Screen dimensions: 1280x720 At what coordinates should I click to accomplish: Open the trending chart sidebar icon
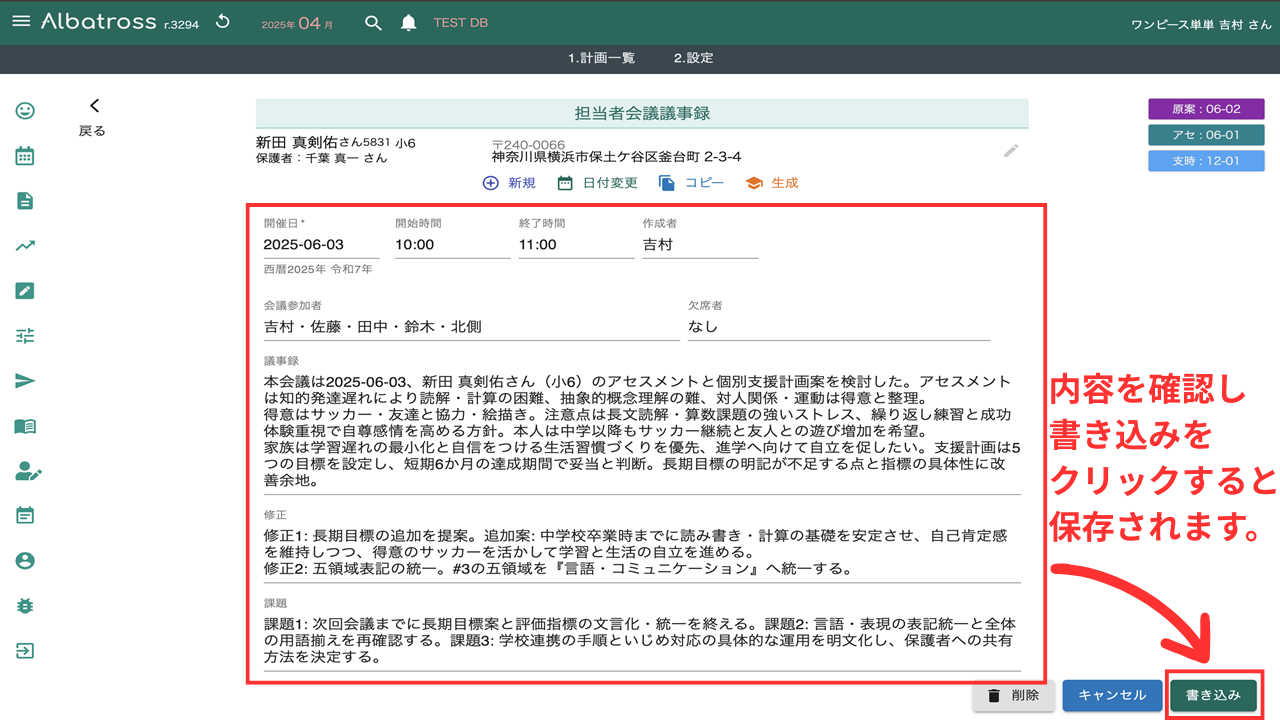(25, 246)
